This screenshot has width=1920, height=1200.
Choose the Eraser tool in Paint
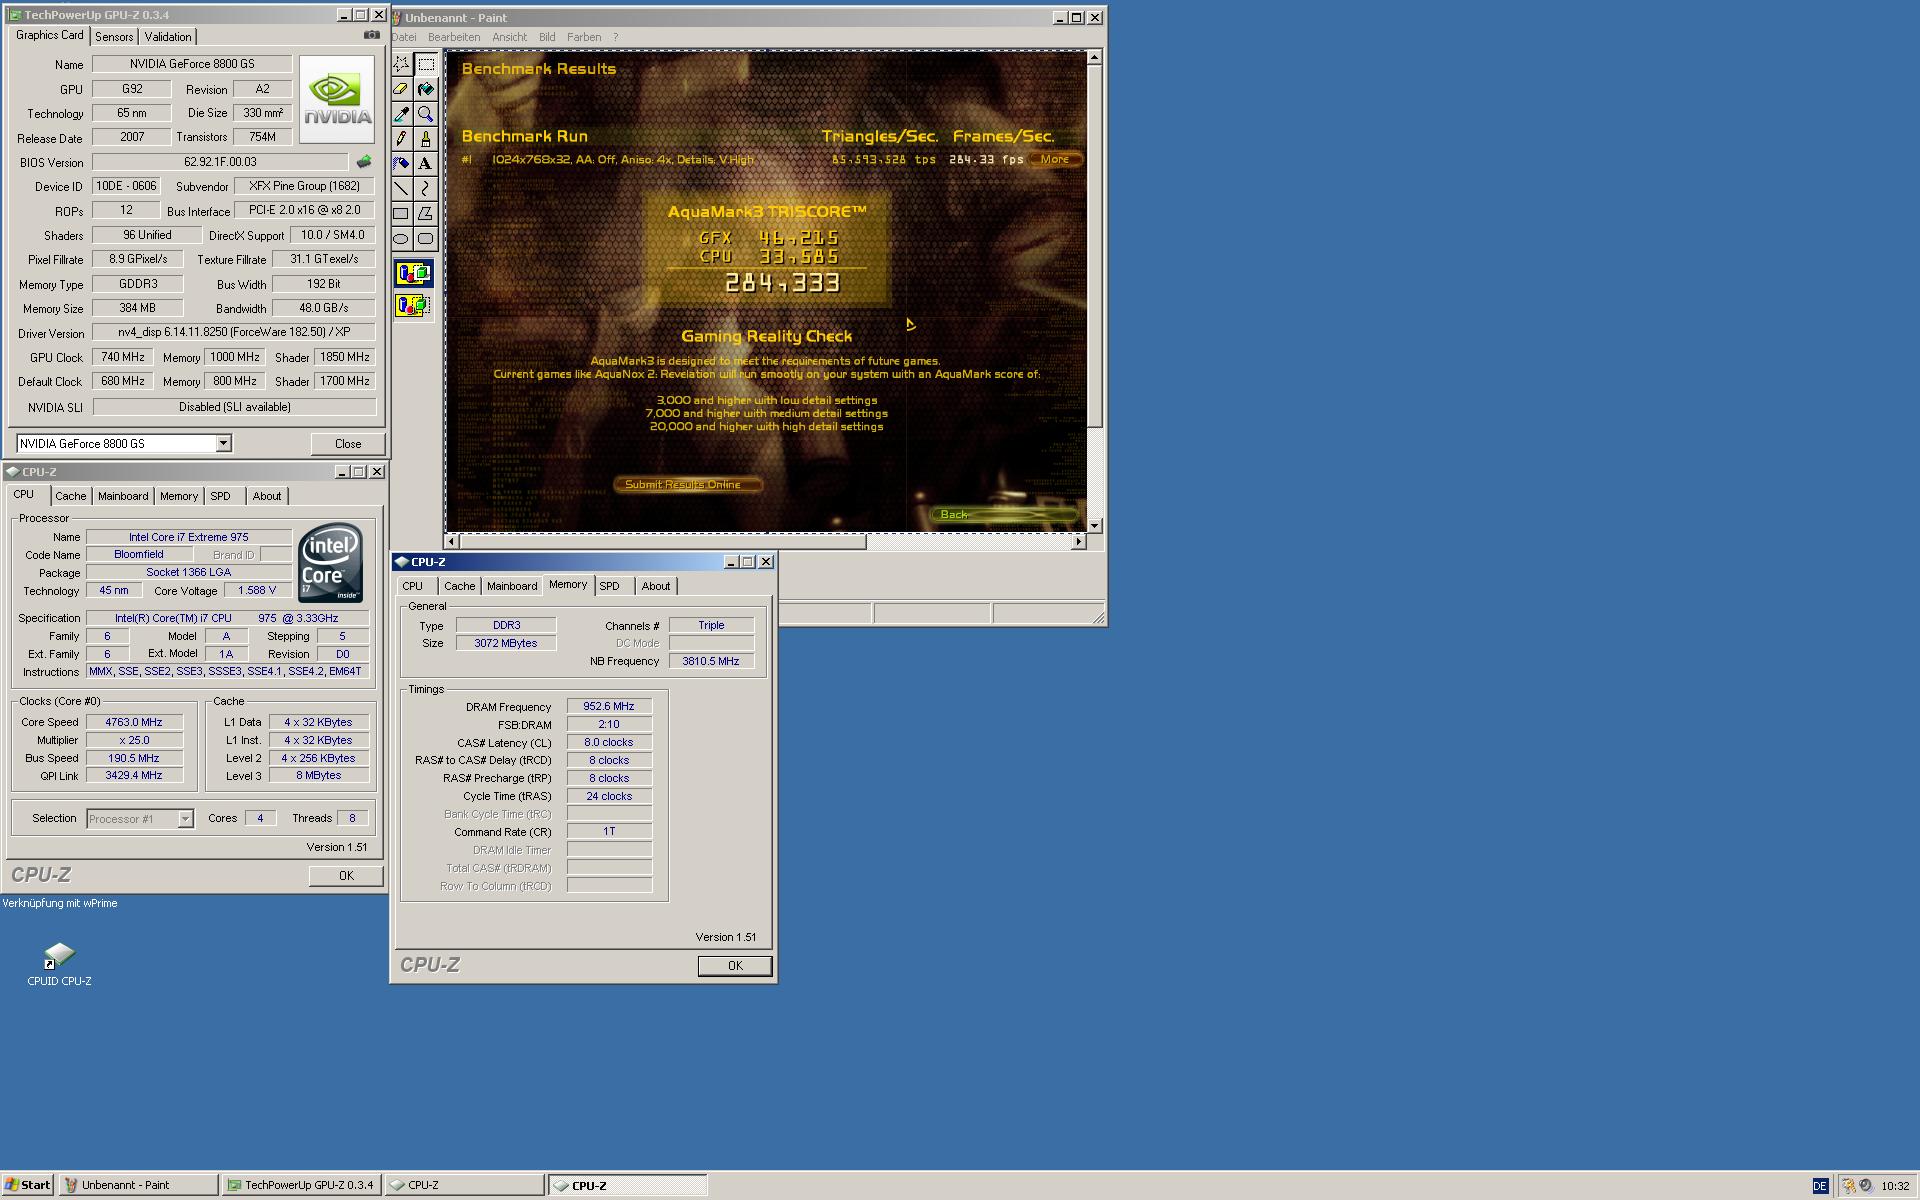(x=401, y=89)
